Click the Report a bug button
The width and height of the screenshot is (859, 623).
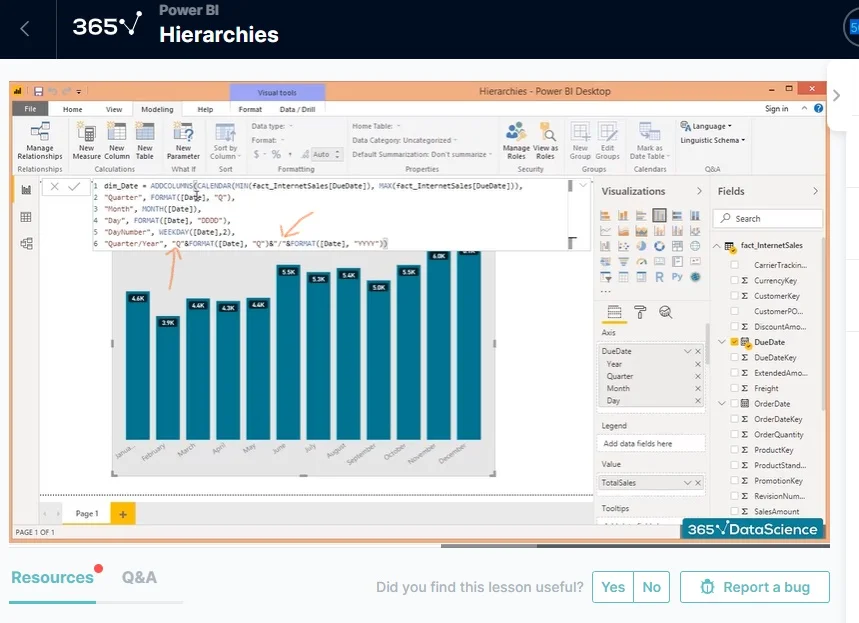(754, 587)
